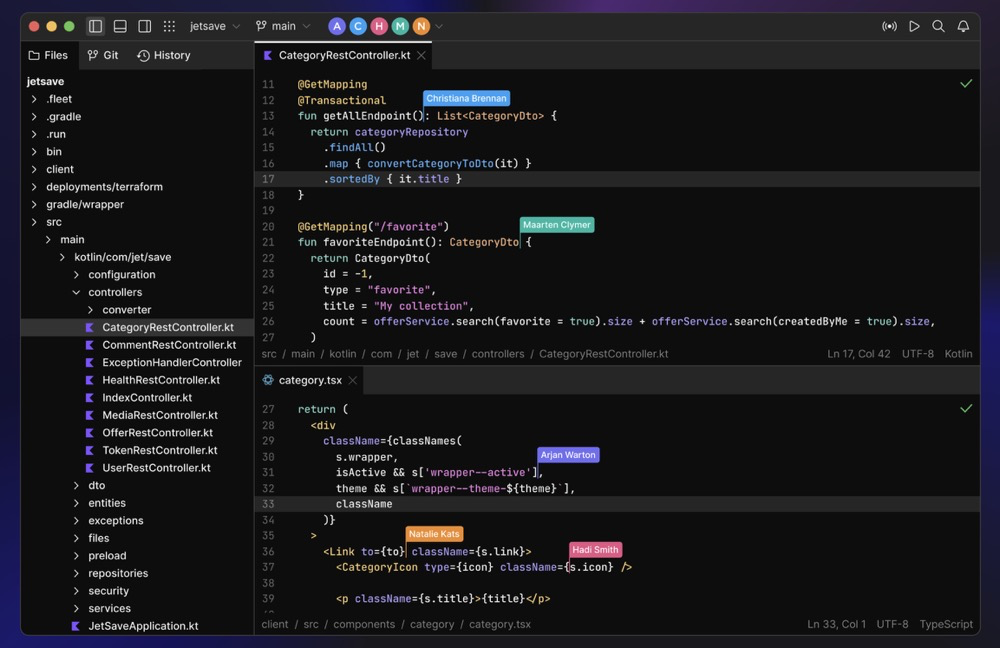Click the collaboration broadcast icon
Screen dimensions: 1000x648
[889, 27]
